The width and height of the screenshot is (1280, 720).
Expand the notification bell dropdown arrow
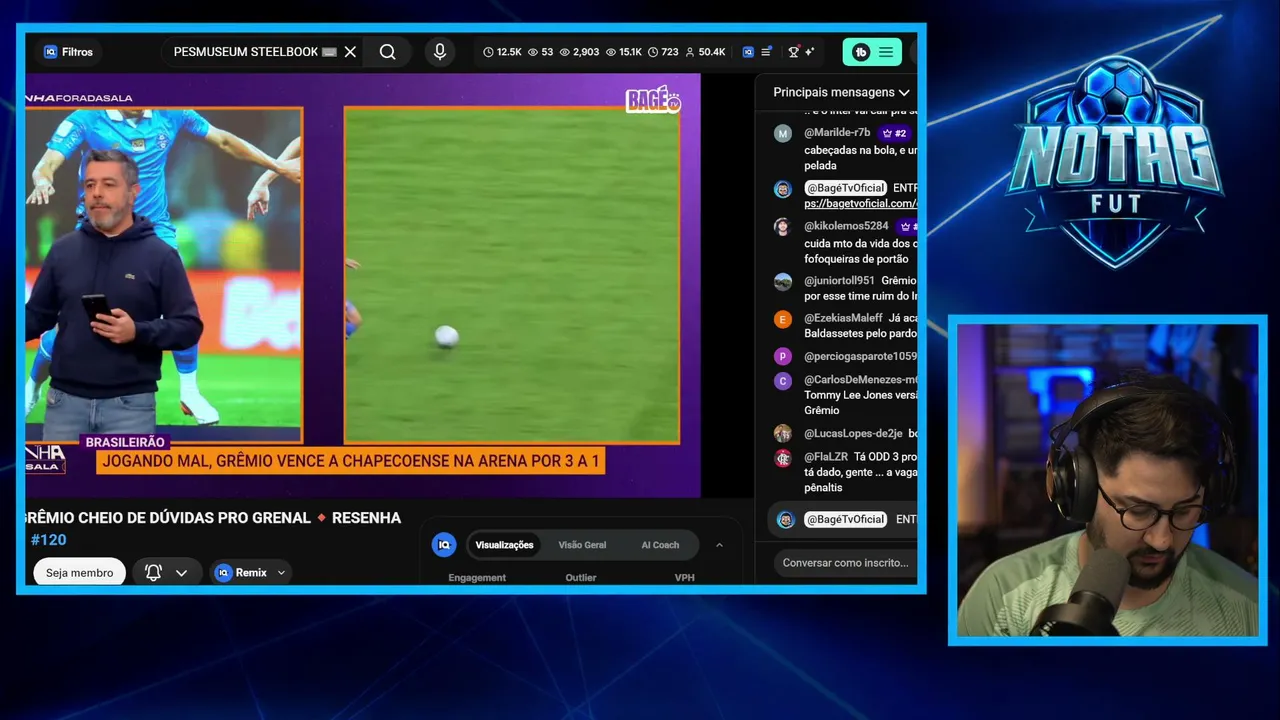[181, 573]
